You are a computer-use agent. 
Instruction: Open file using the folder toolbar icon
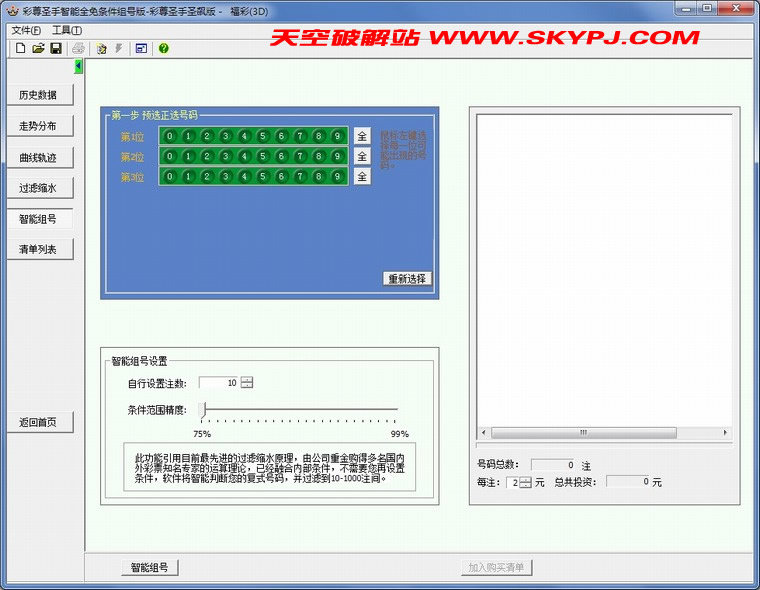click(x=38, y=48)
